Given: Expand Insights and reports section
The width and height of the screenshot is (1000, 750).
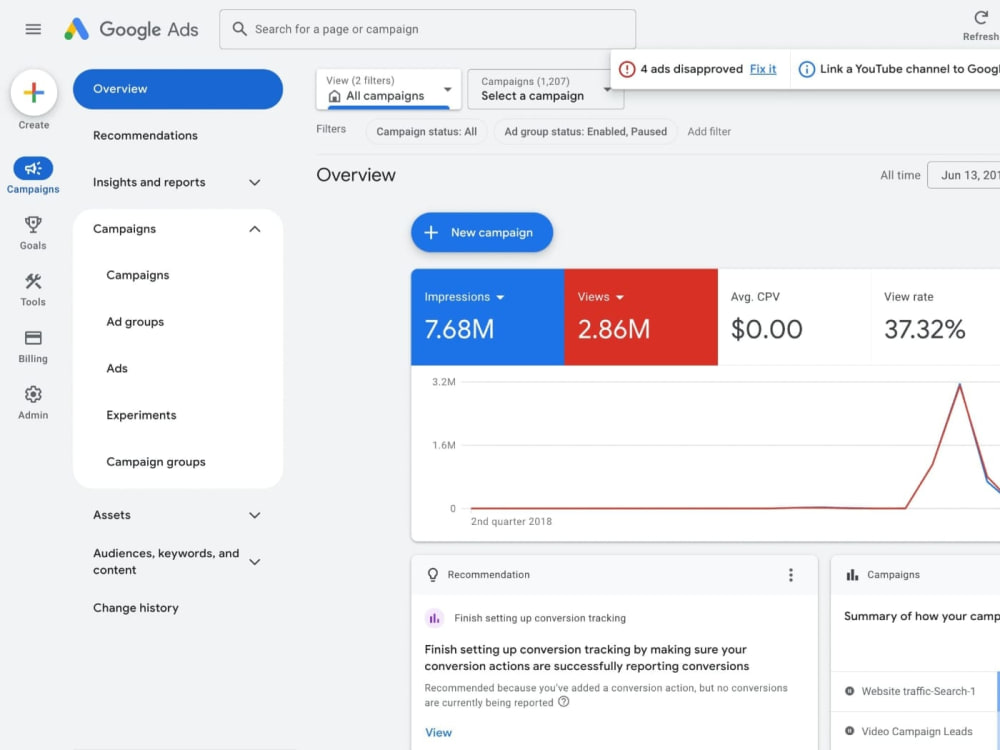Looking at the screenshot, I should 254,182.
